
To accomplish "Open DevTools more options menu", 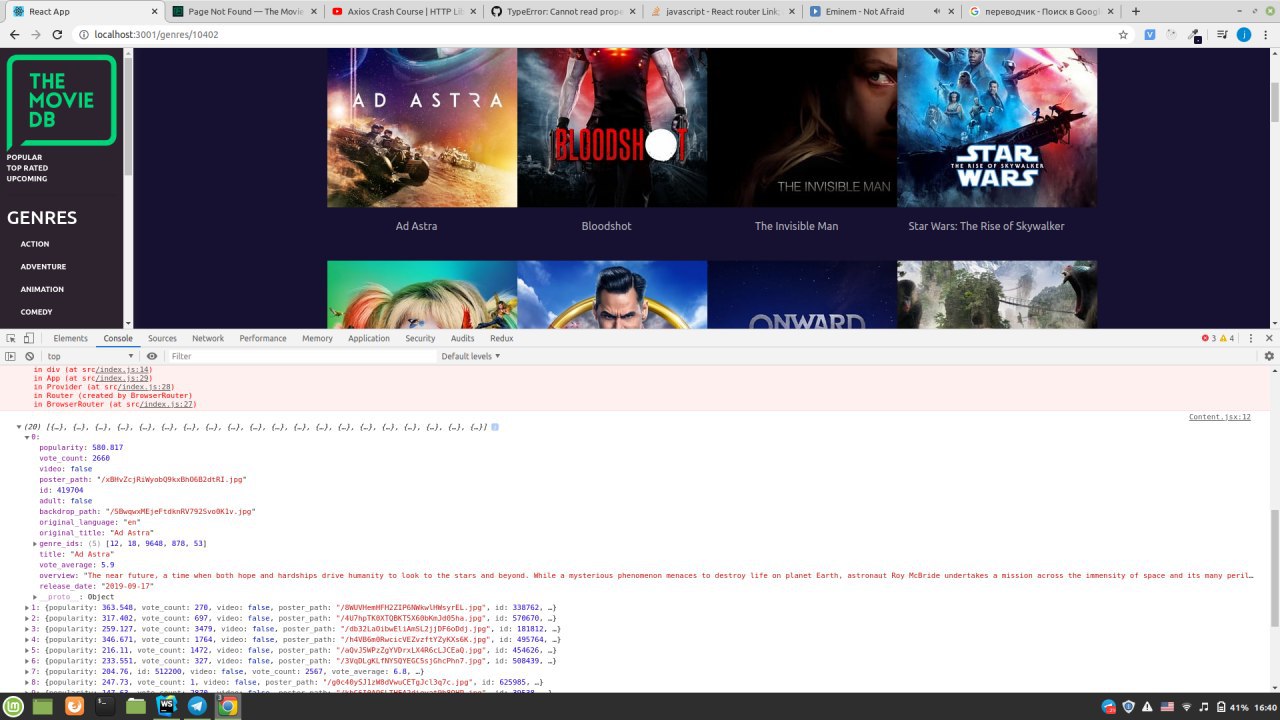I will click(1253, 338).
